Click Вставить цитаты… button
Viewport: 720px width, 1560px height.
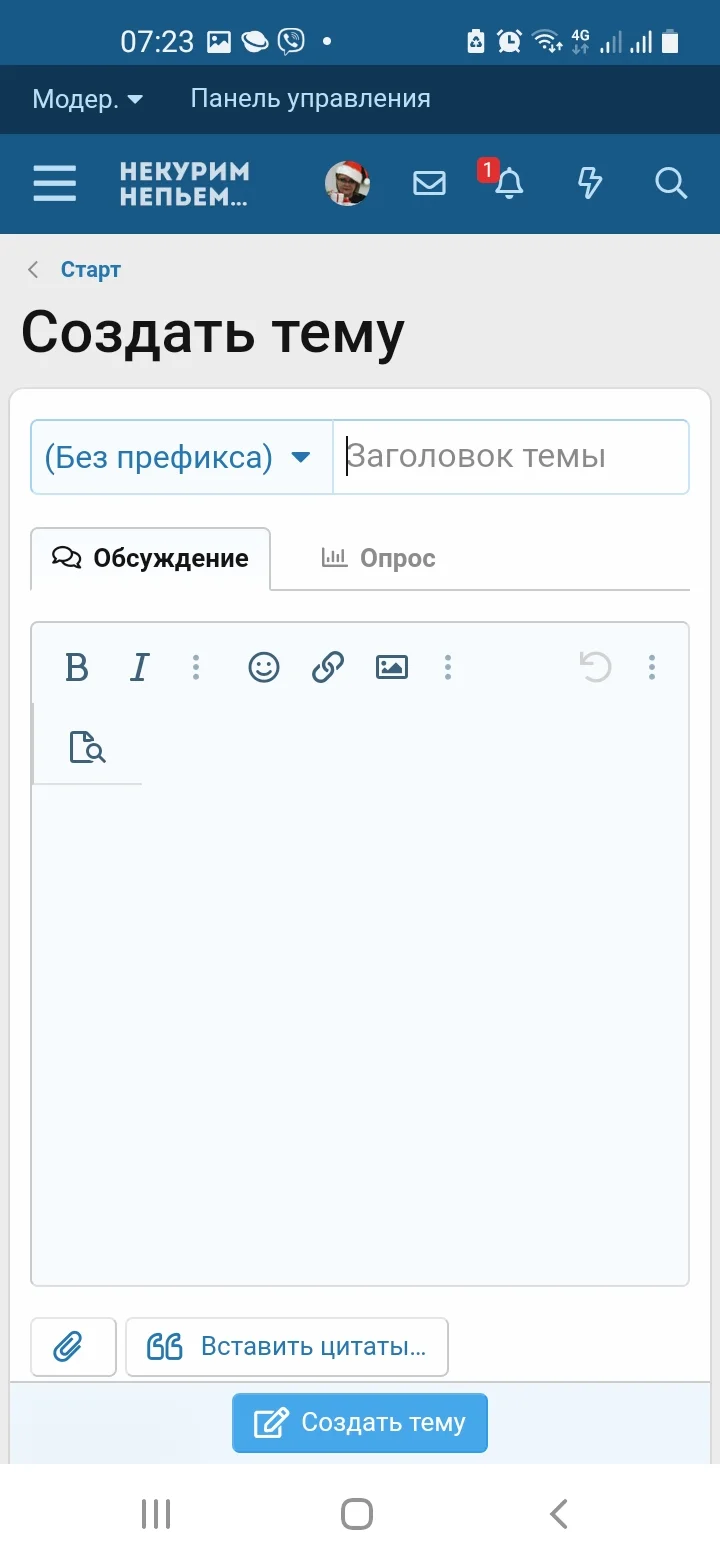tap(287, 1347)
